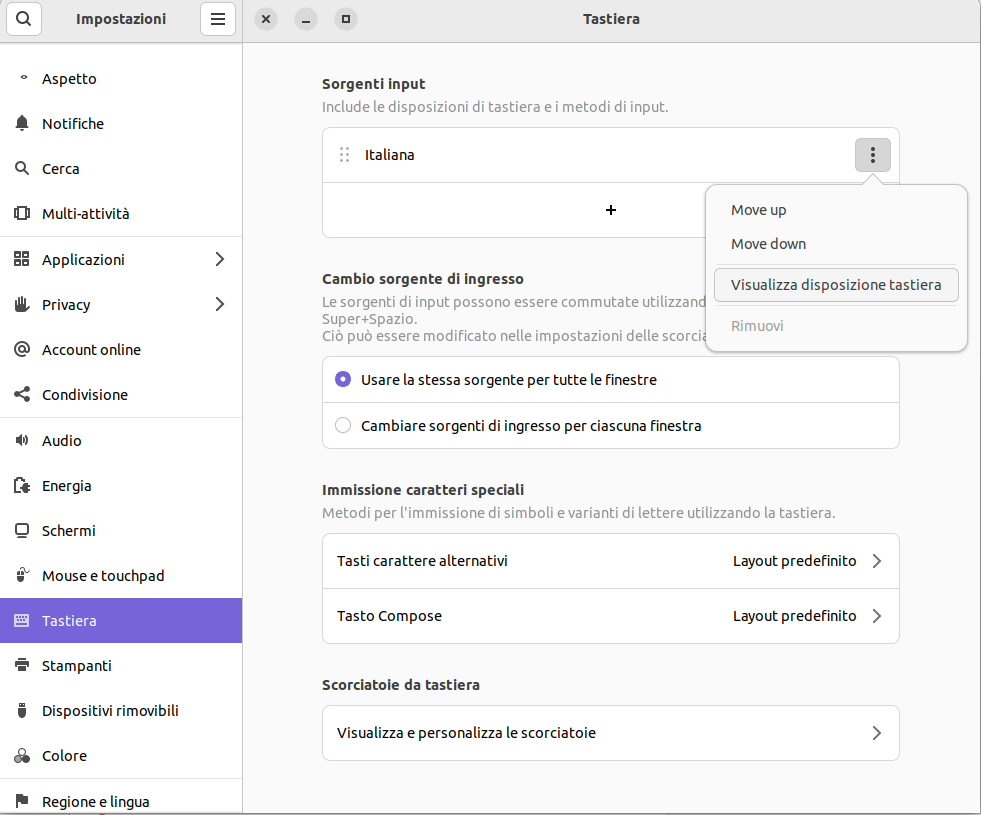
Task: Add an input source with plus button
Action: (x=611, y=210)
